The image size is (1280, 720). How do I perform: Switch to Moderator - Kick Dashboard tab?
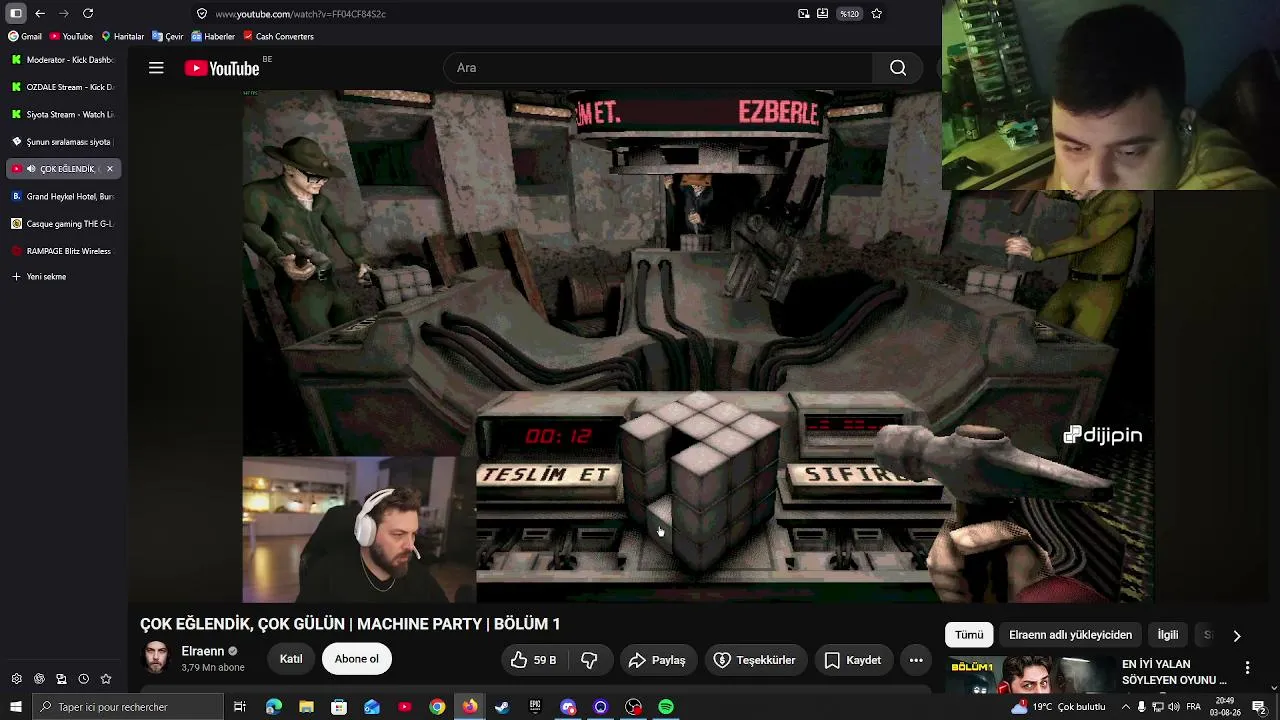(x=63, y=60)
